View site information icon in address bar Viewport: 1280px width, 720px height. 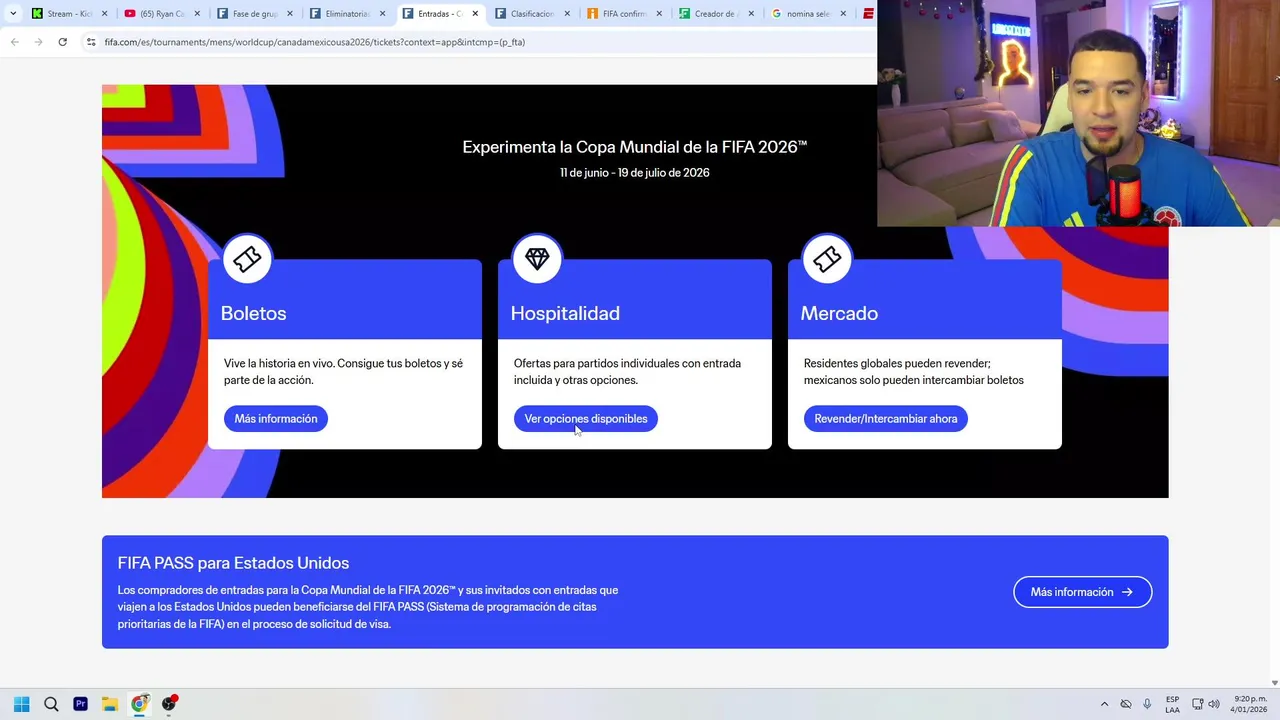pos(91,42)
